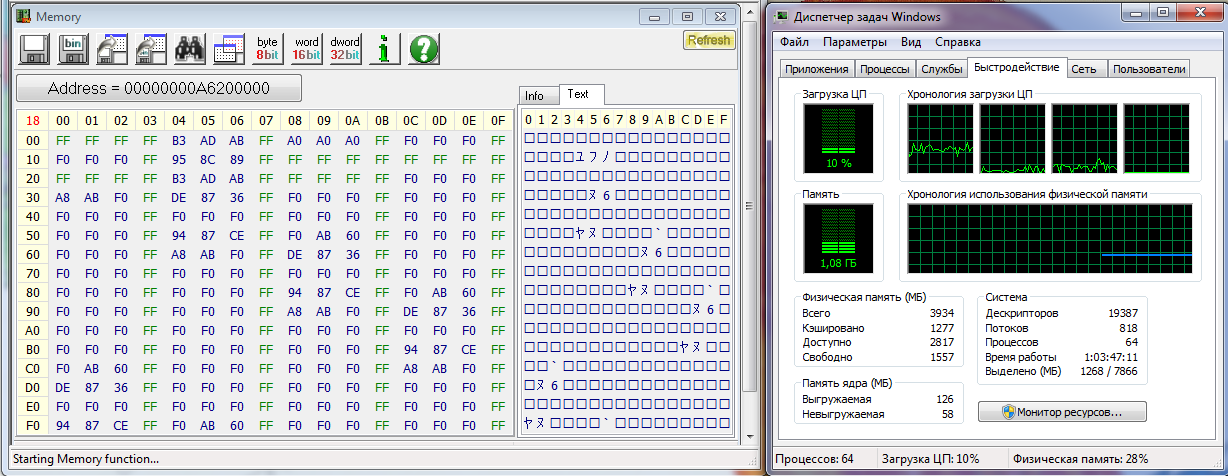Select byte 89 in row 10
1228x476 pixels.
point(236,159)
